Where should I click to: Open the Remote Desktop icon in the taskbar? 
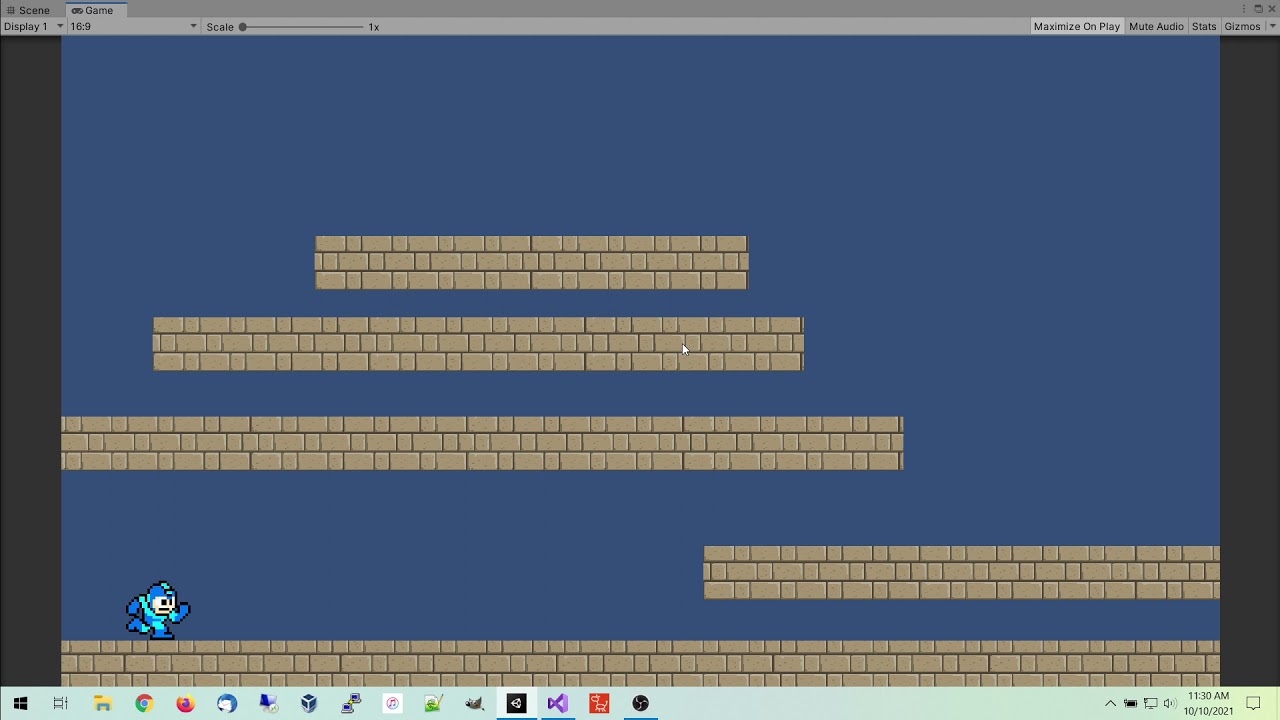(268, 704)
